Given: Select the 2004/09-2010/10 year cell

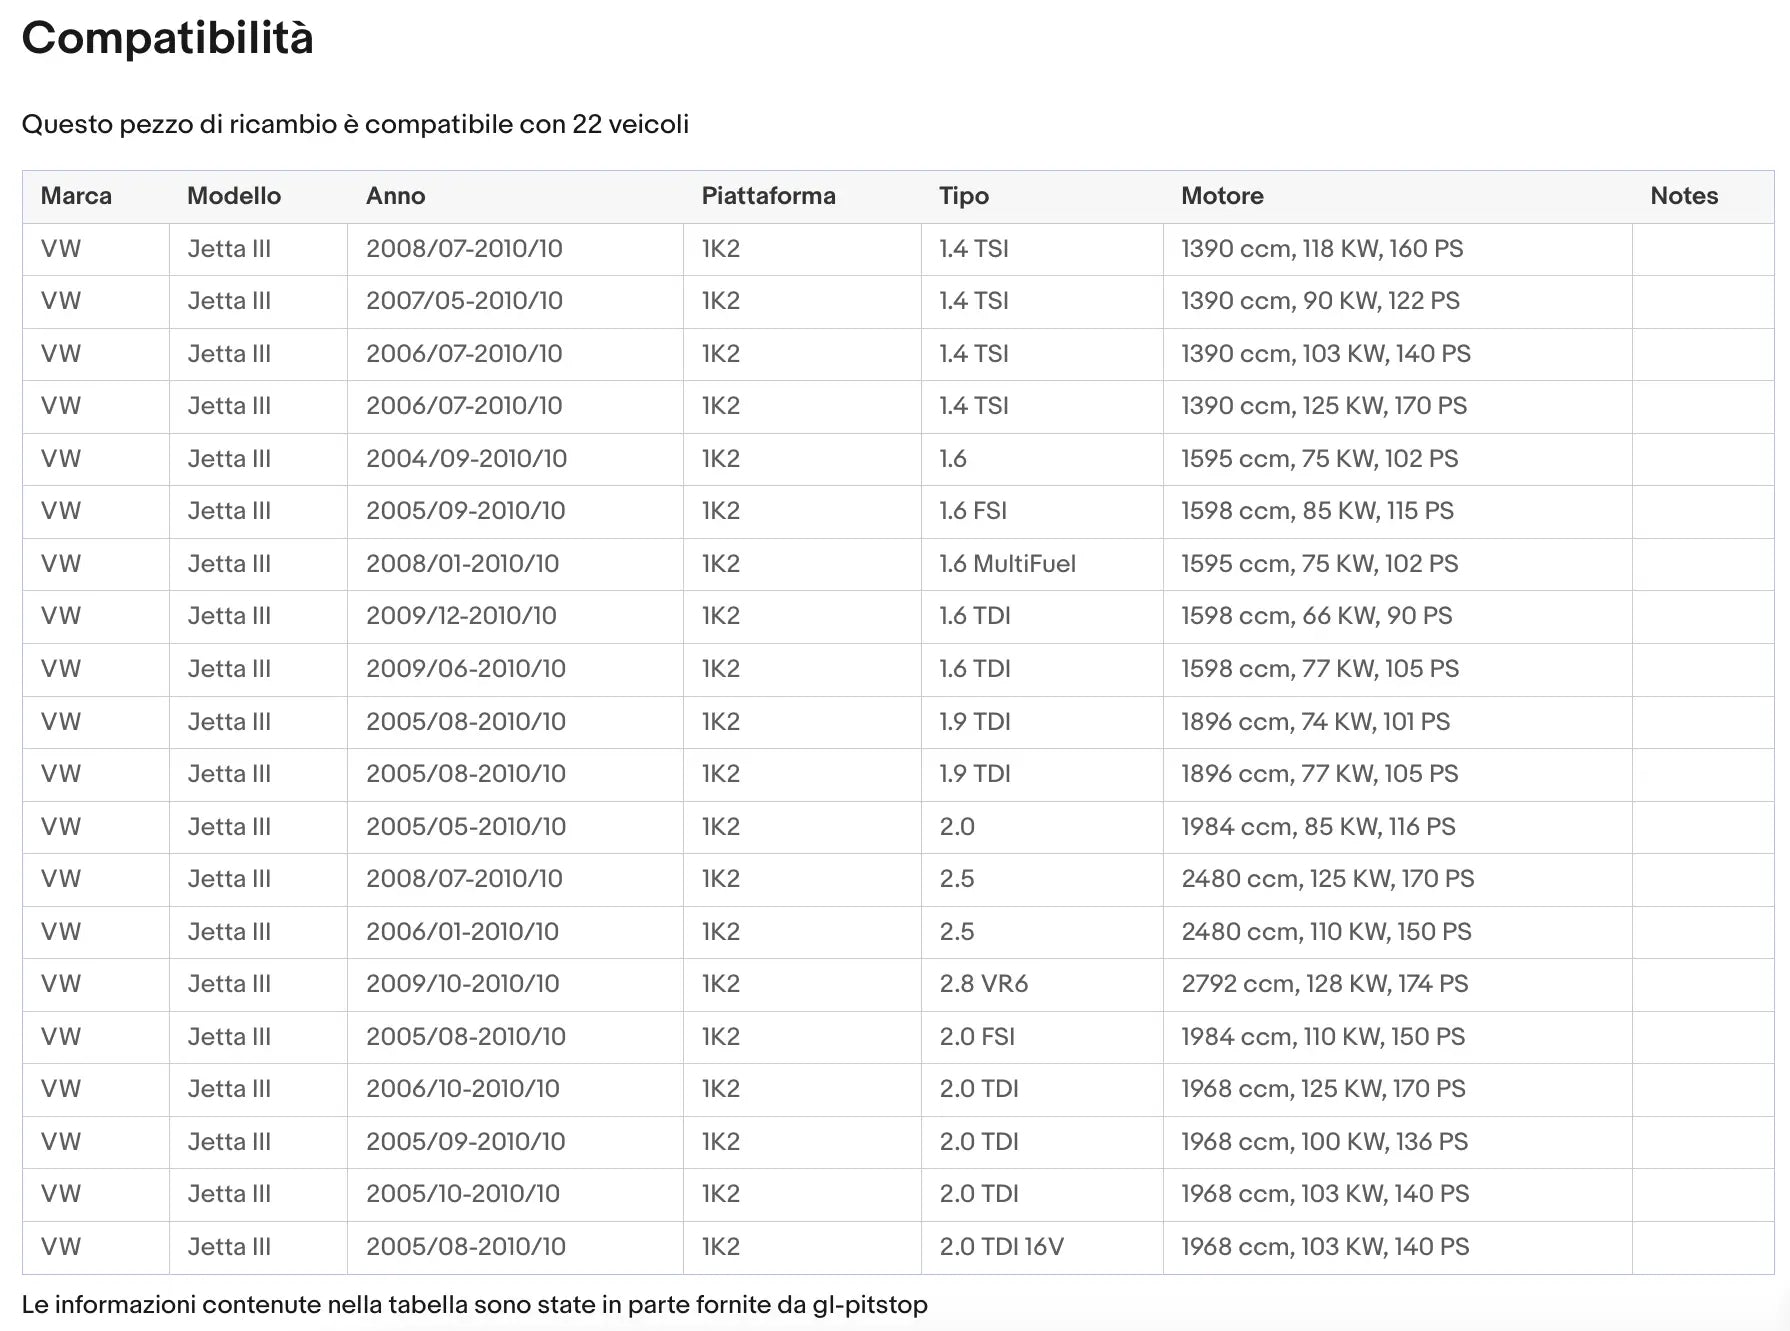Looking at the screenshot, I should pyautogui.click(x=466, y=459).
